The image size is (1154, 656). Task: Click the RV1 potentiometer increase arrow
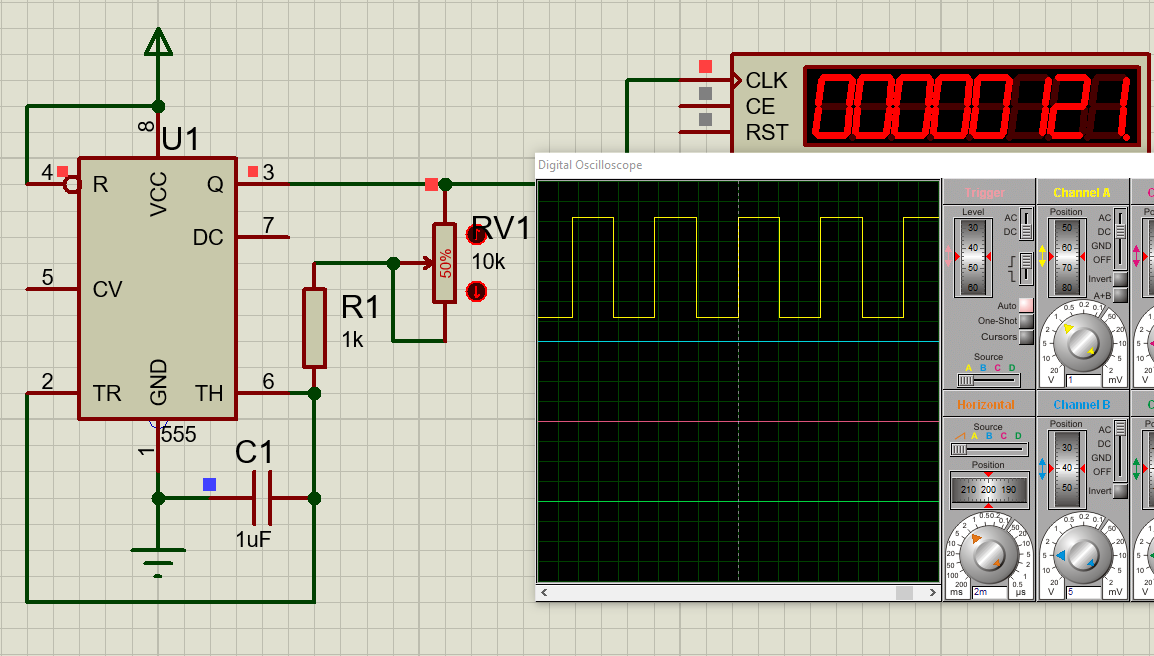point(477,235)
